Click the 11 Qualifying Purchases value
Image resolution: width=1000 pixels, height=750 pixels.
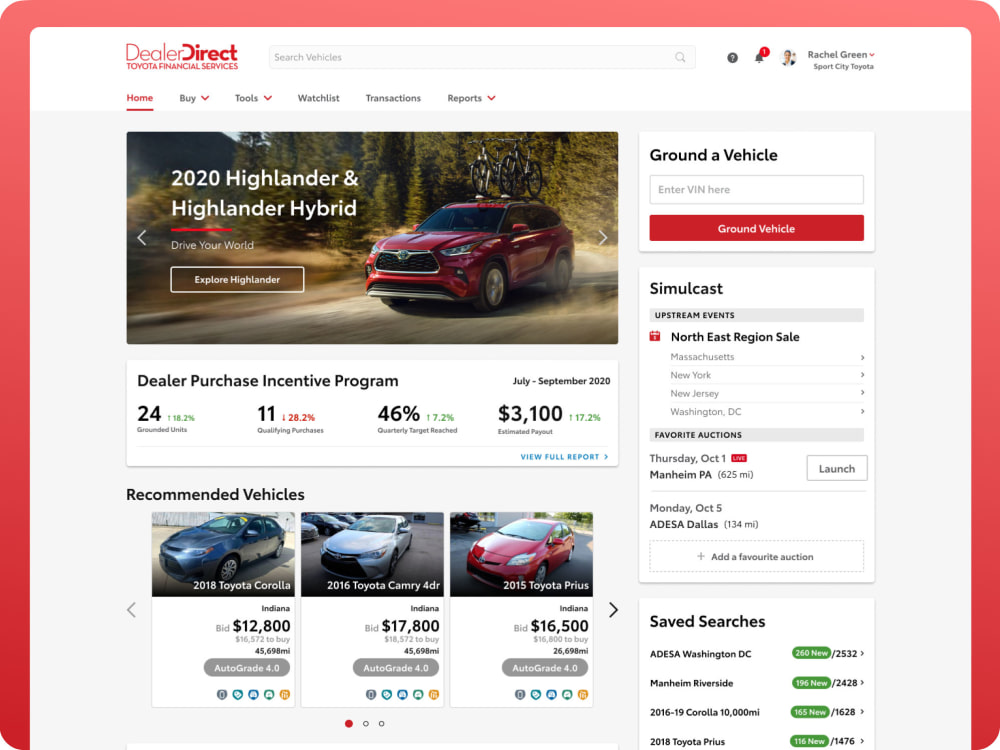pos(267,414)
